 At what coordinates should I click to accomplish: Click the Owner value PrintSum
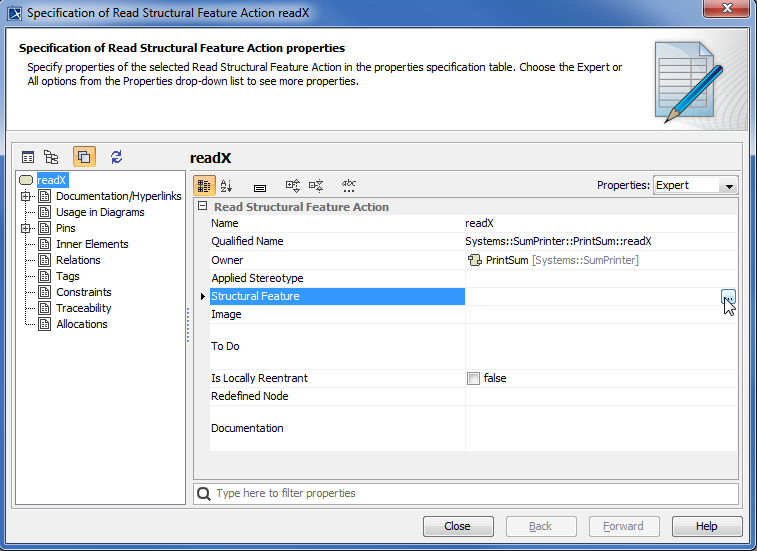pos(601,260)
